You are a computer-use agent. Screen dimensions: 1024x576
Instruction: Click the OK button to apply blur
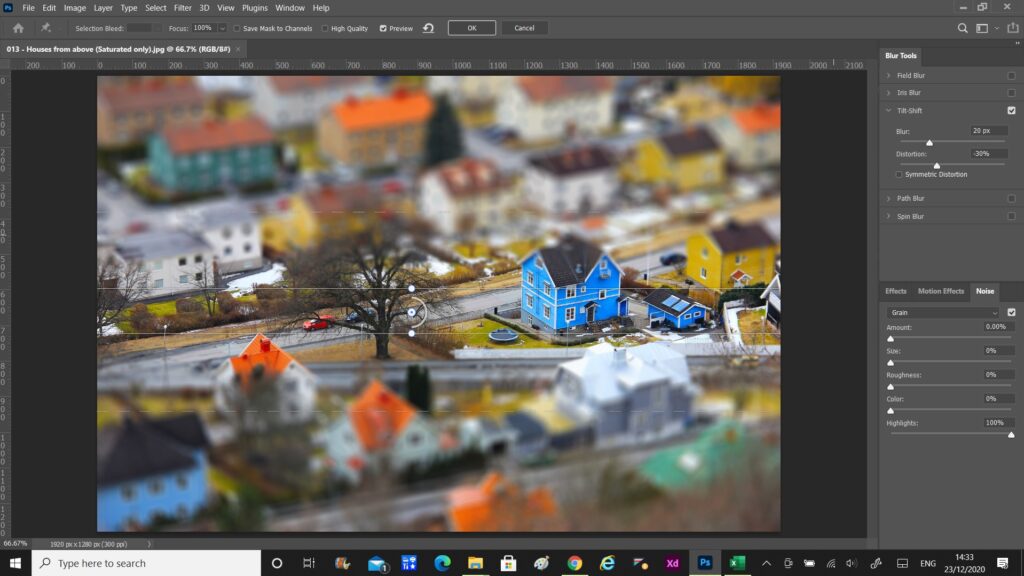(471, 28)
